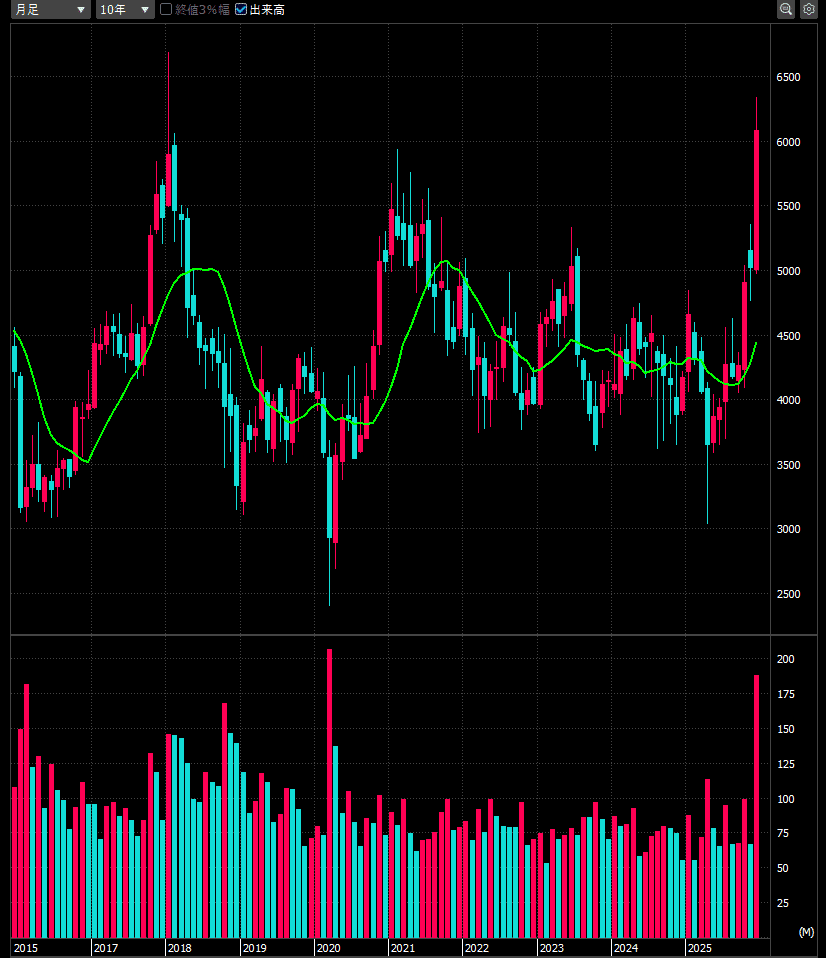
Task: Click the 5000 price axis label
Action: pos(788,271)
